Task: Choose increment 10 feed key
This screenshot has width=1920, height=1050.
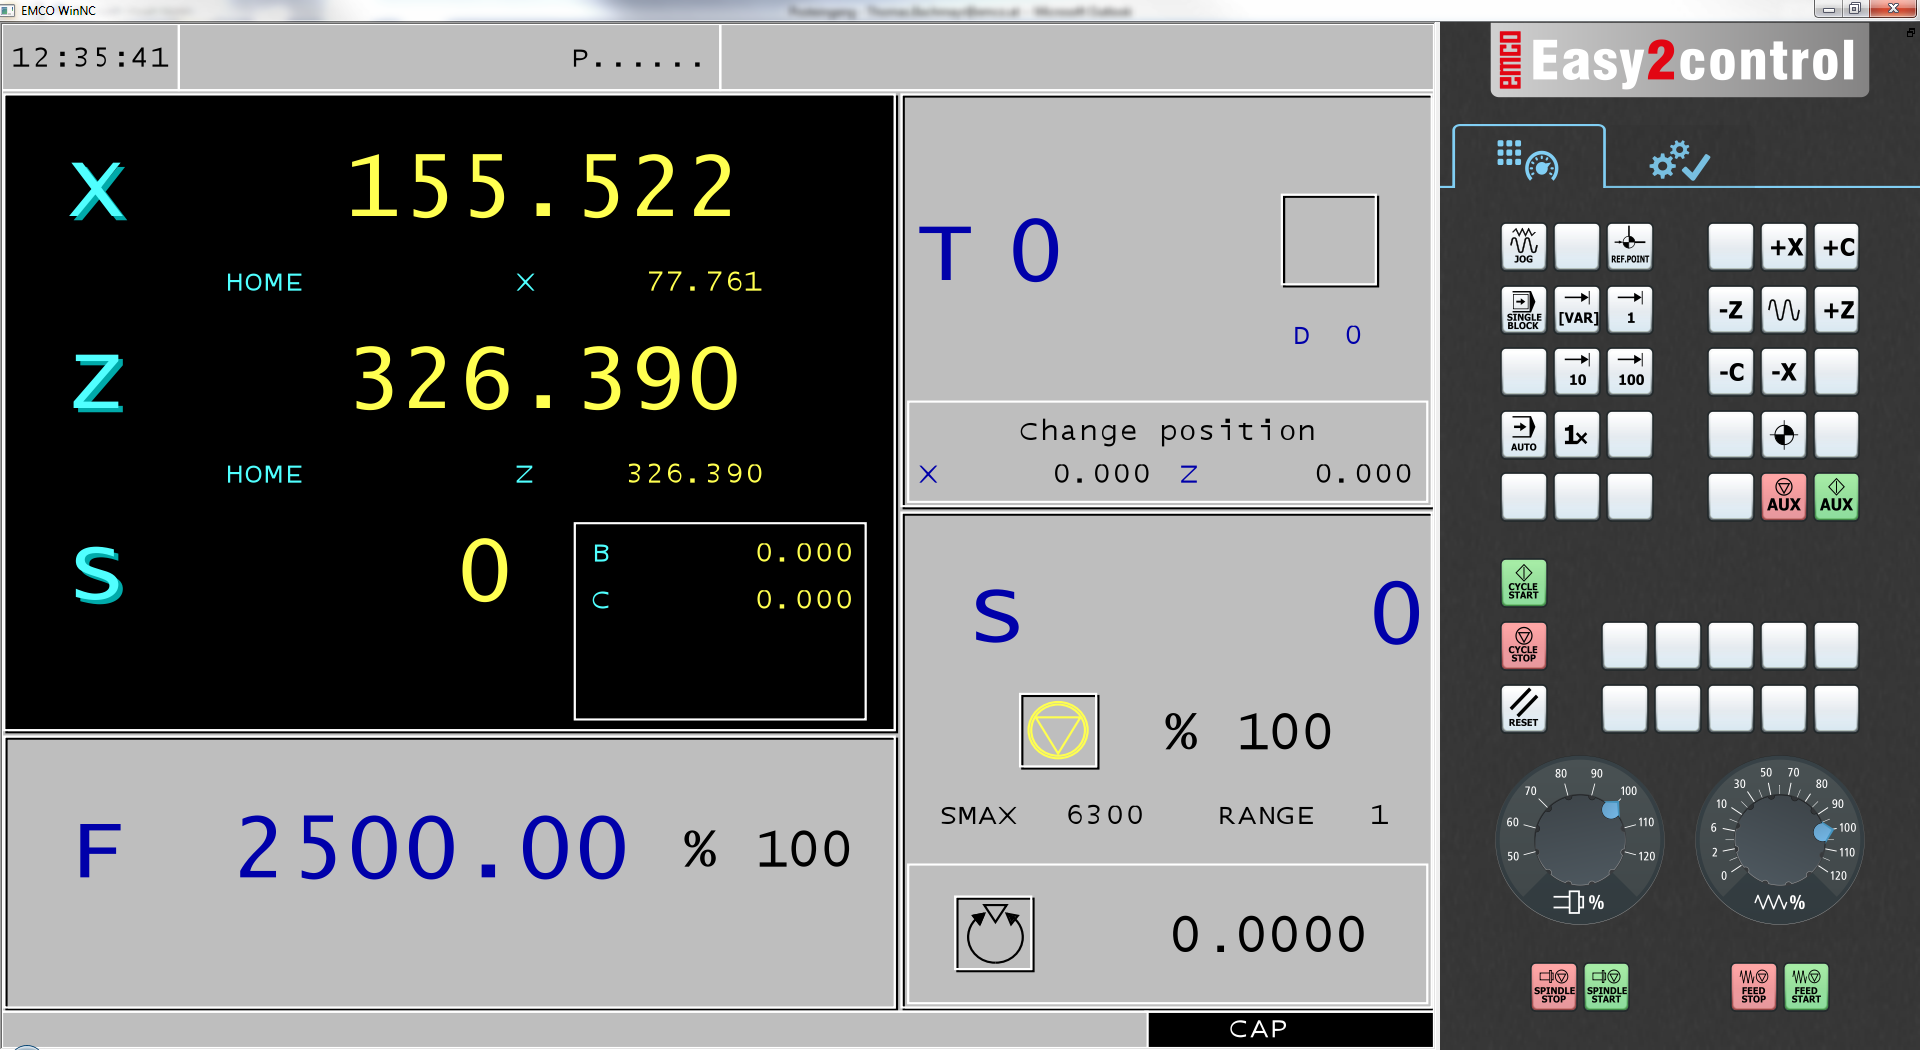Action: pyautogui.click(x=1577, y=371)
